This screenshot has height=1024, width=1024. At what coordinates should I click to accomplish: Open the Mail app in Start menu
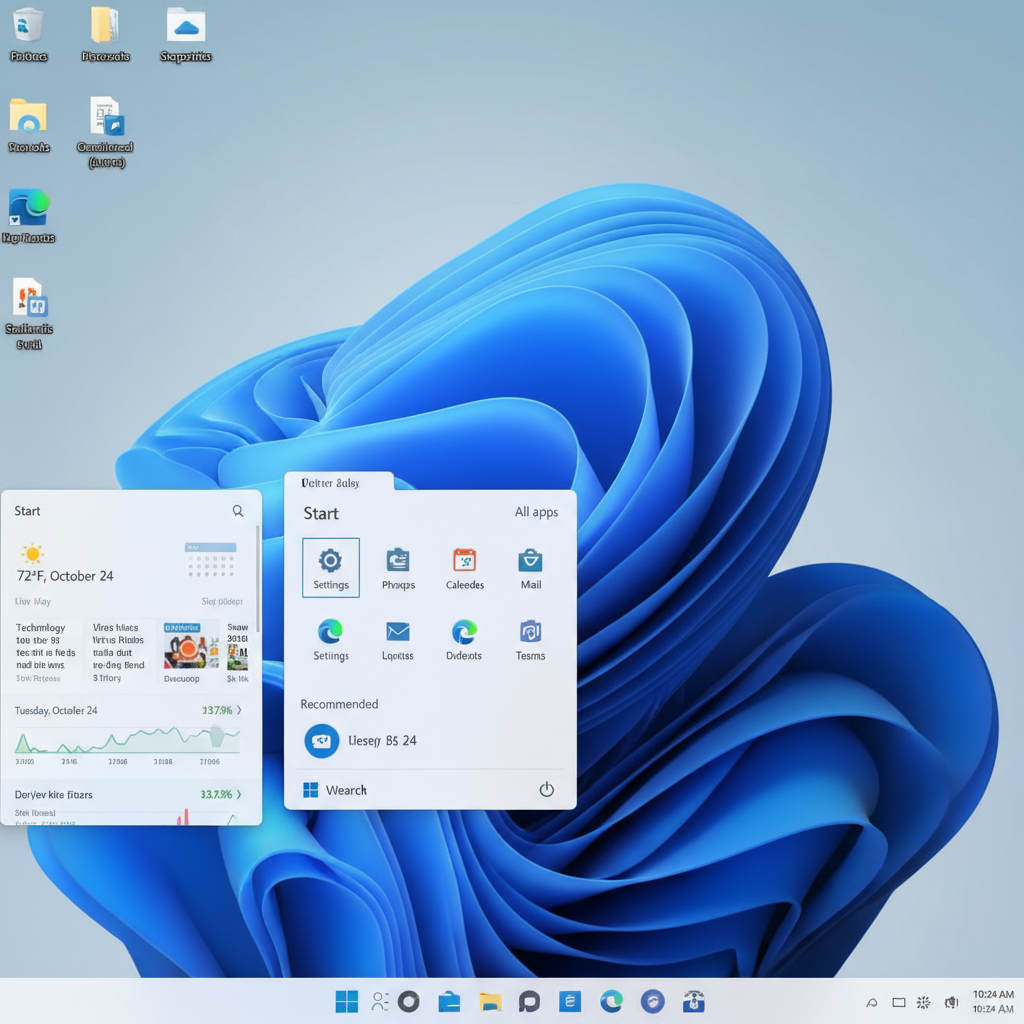click(x=530, y=568)
